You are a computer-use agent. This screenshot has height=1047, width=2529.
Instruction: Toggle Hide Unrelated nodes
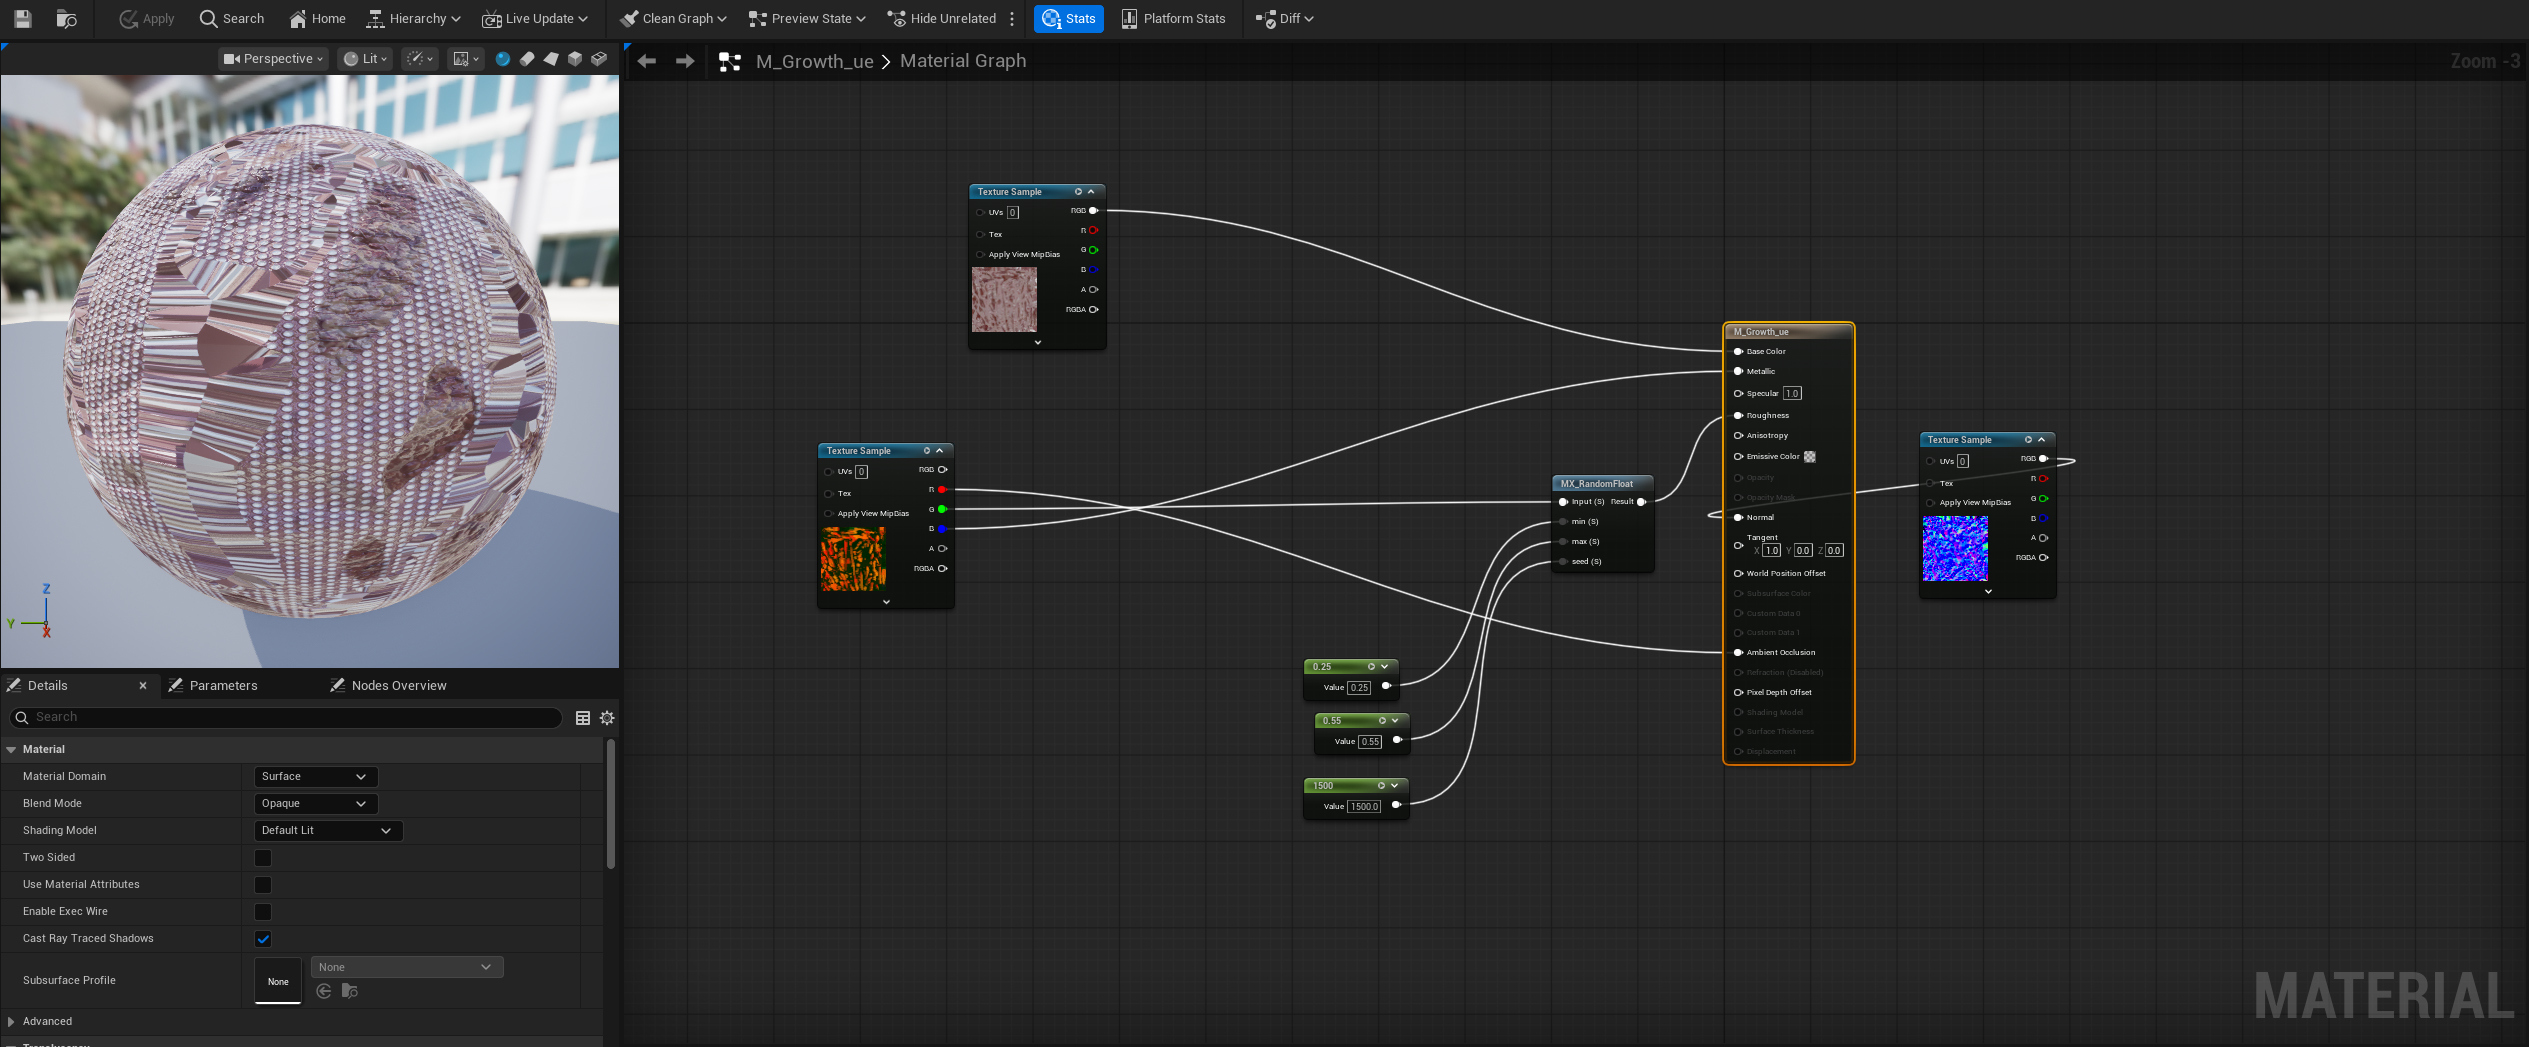click(942, 18)
